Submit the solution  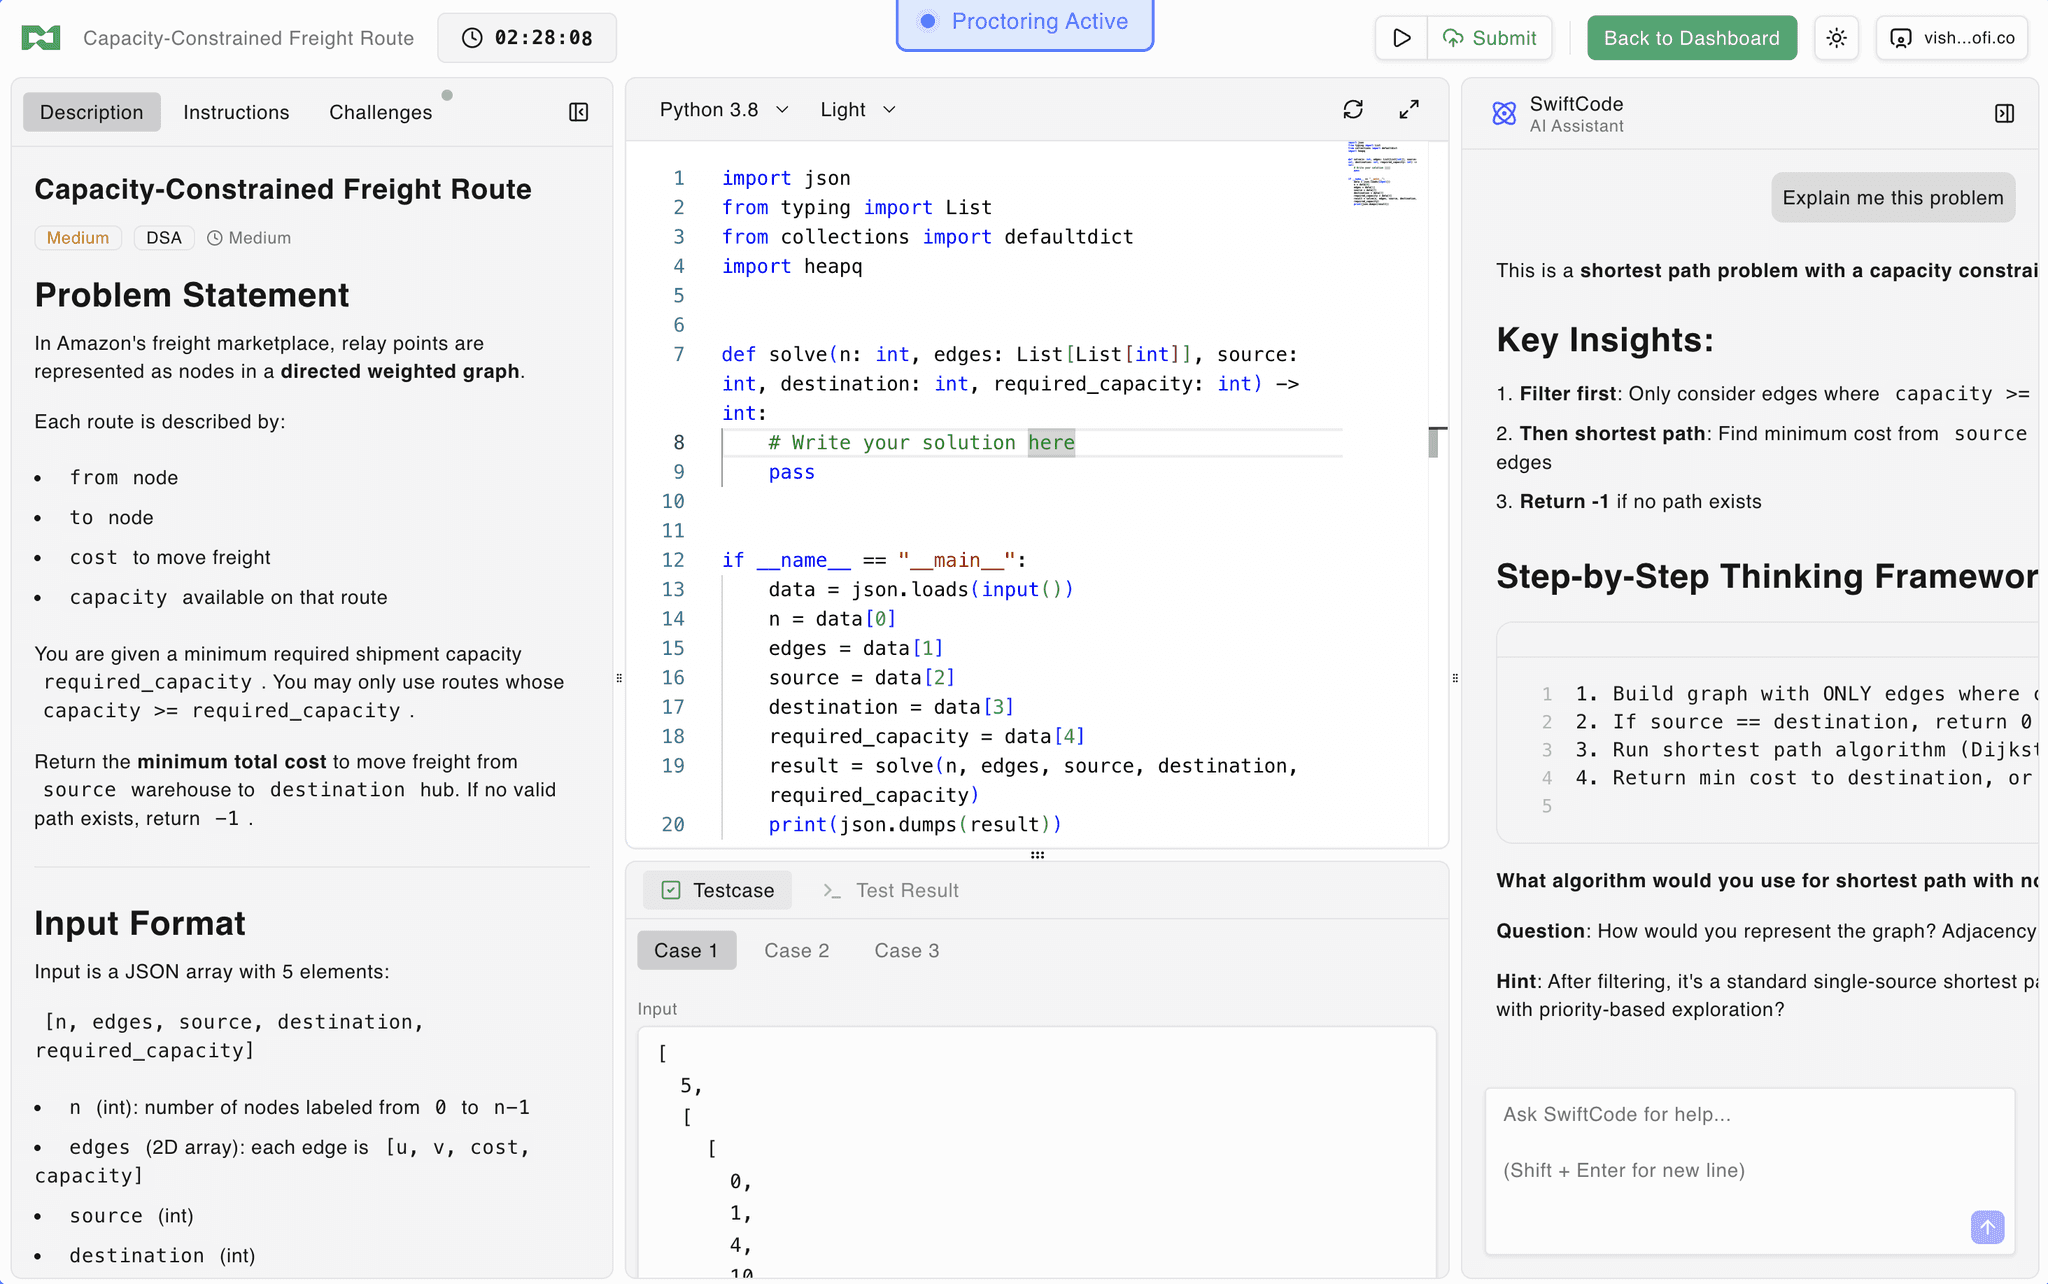tap(1490, 38)
